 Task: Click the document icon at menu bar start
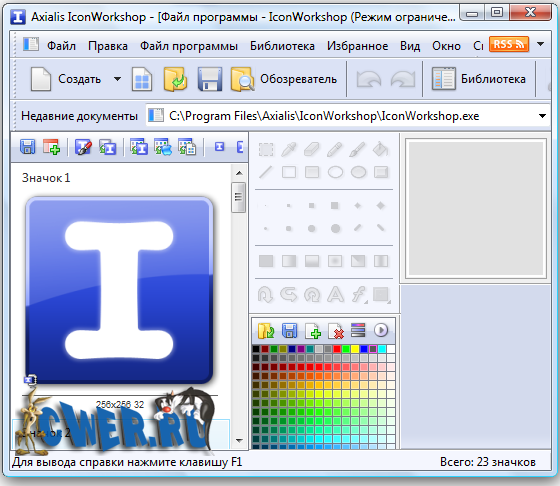pyautogui.click(x=31, y=45)
